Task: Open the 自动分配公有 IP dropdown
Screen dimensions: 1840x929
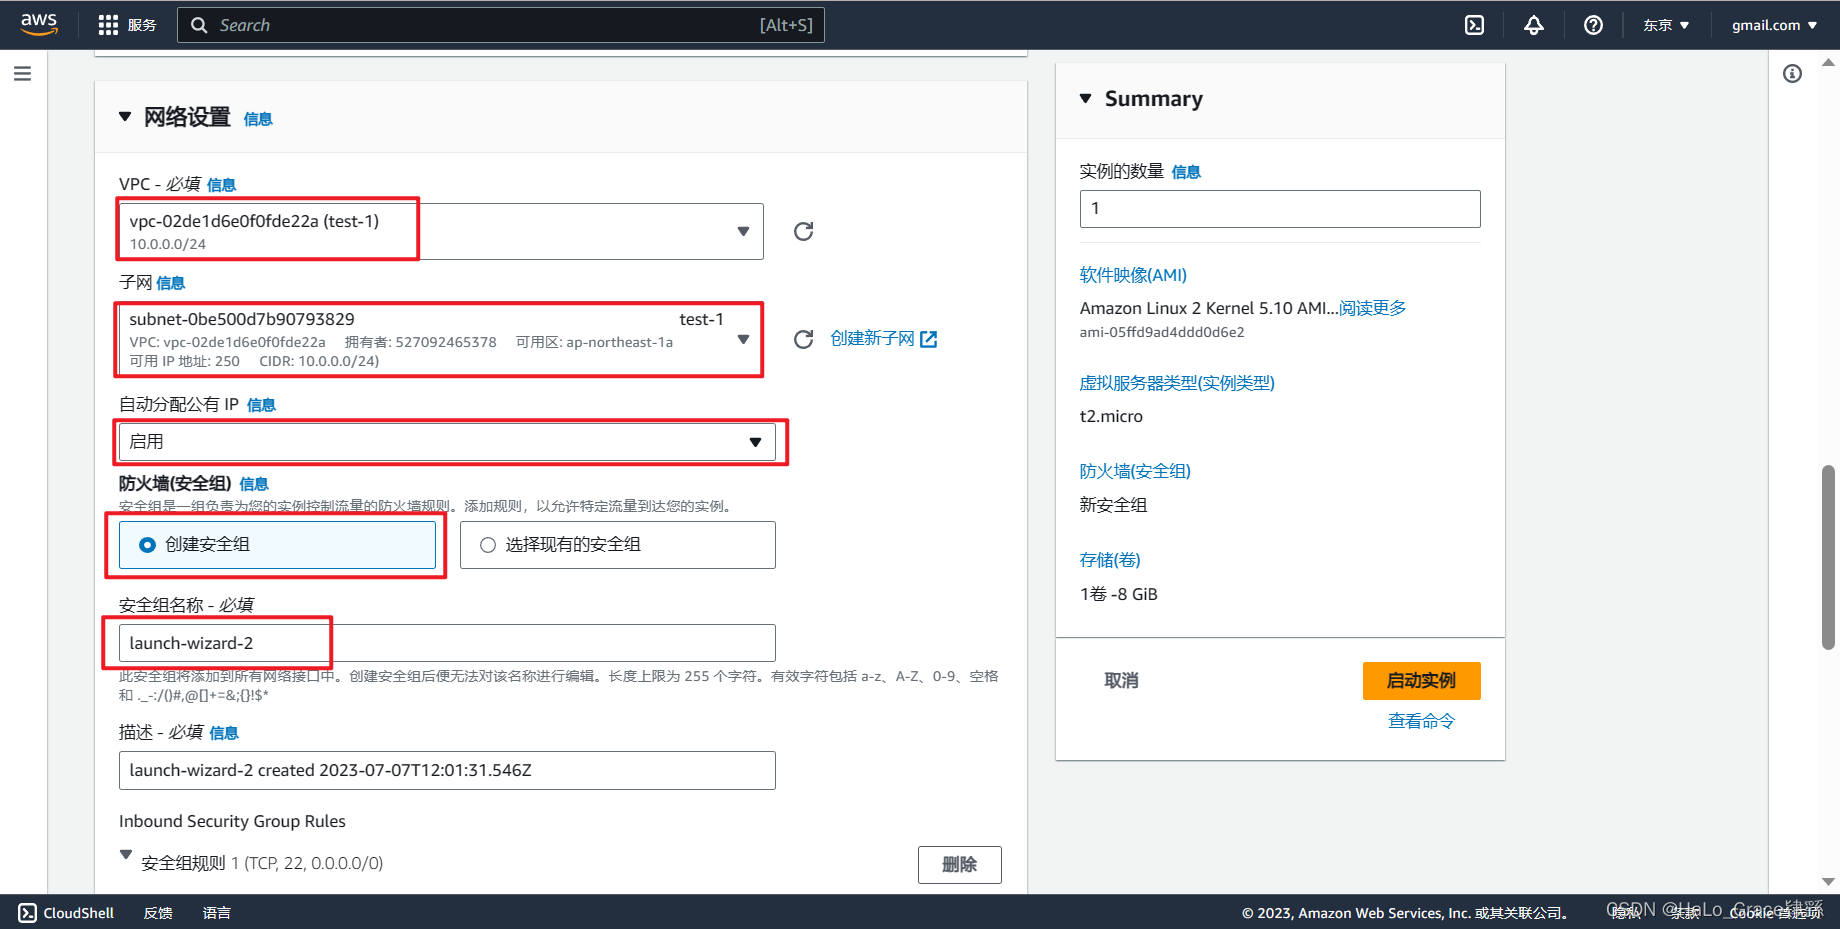Action: pos(447,442)
